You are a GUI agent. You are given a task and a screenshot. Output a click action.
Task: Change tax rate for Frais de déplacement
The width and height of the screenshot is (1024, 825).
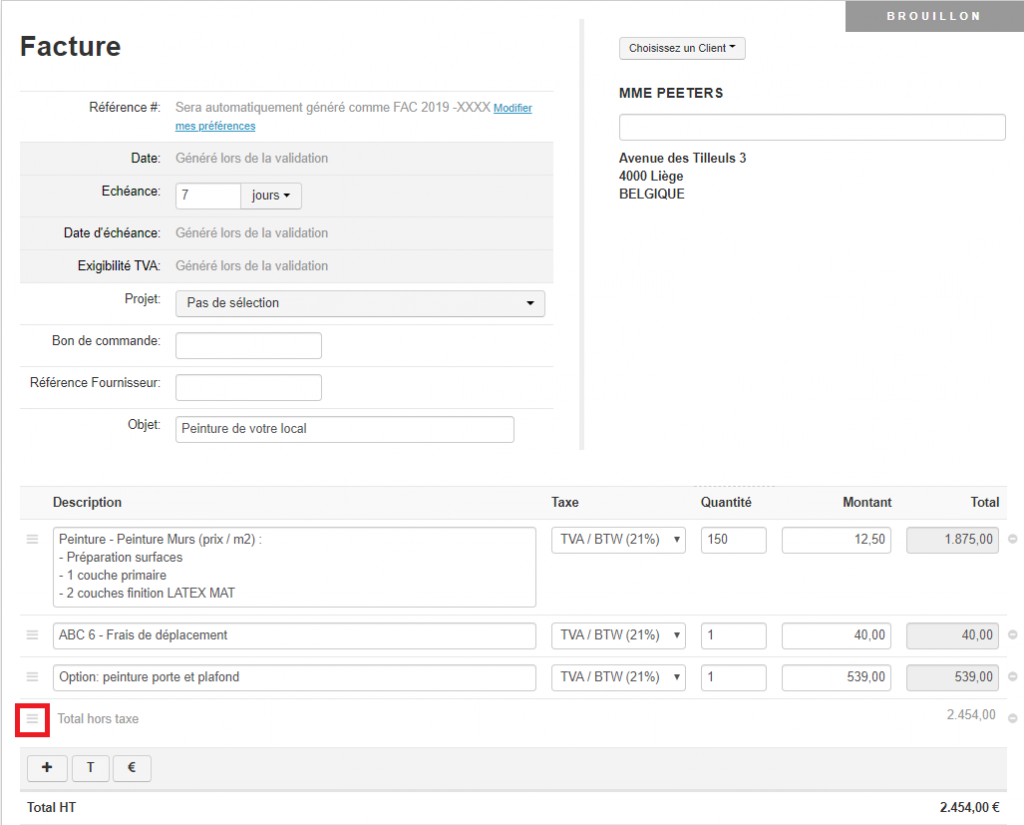[618, 635]
